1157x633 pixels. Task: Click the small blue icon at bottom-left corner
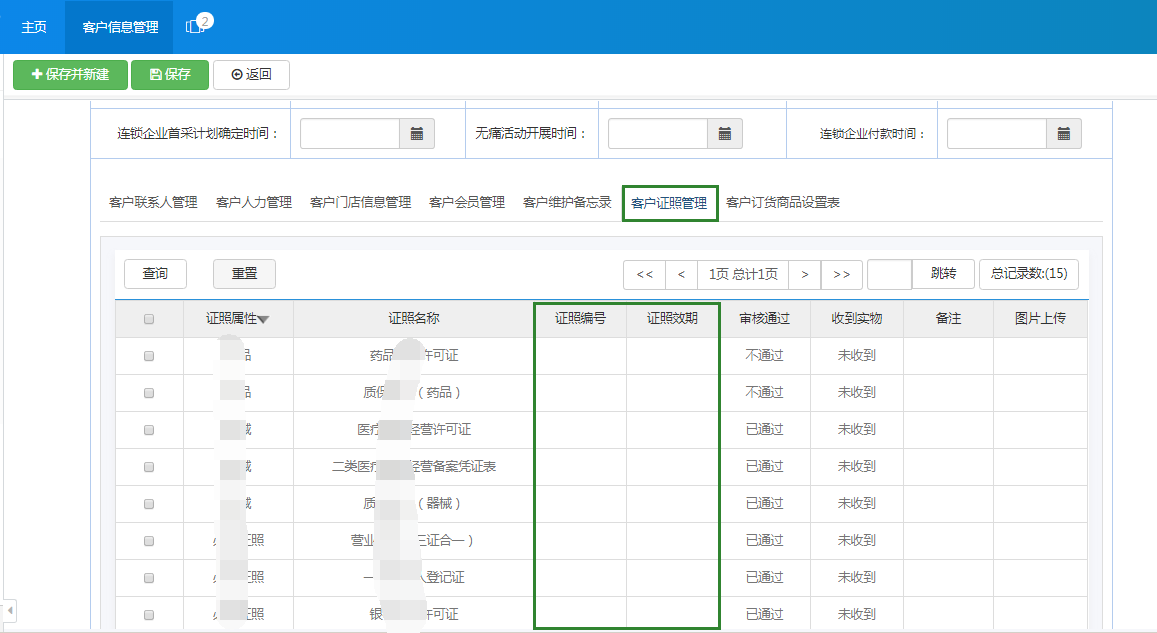tap(9, 608)
